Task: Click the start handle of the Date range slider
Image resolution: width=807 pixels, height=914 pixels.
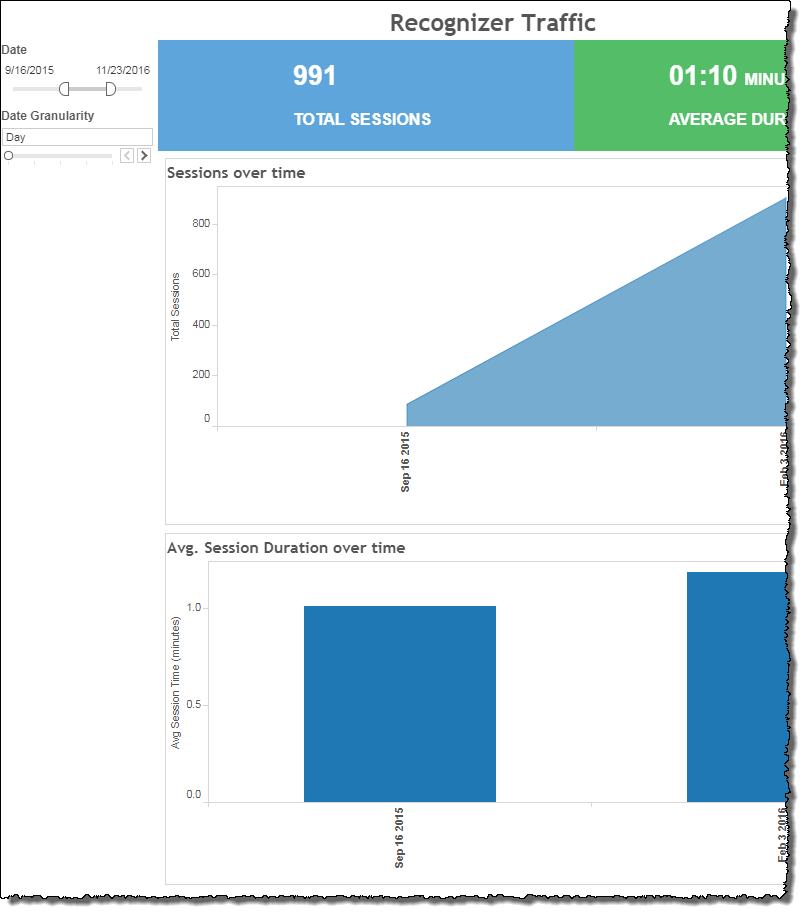Action: [64, 89]
